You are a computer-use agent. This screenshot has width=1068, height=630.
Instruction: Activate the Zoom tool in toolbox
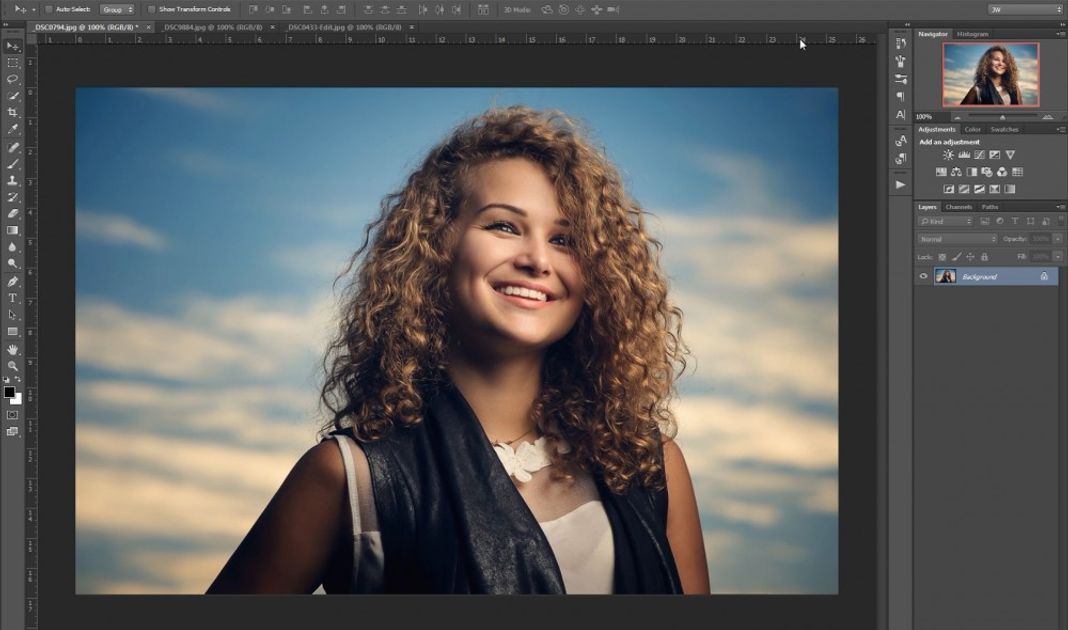tap(13, 366)
